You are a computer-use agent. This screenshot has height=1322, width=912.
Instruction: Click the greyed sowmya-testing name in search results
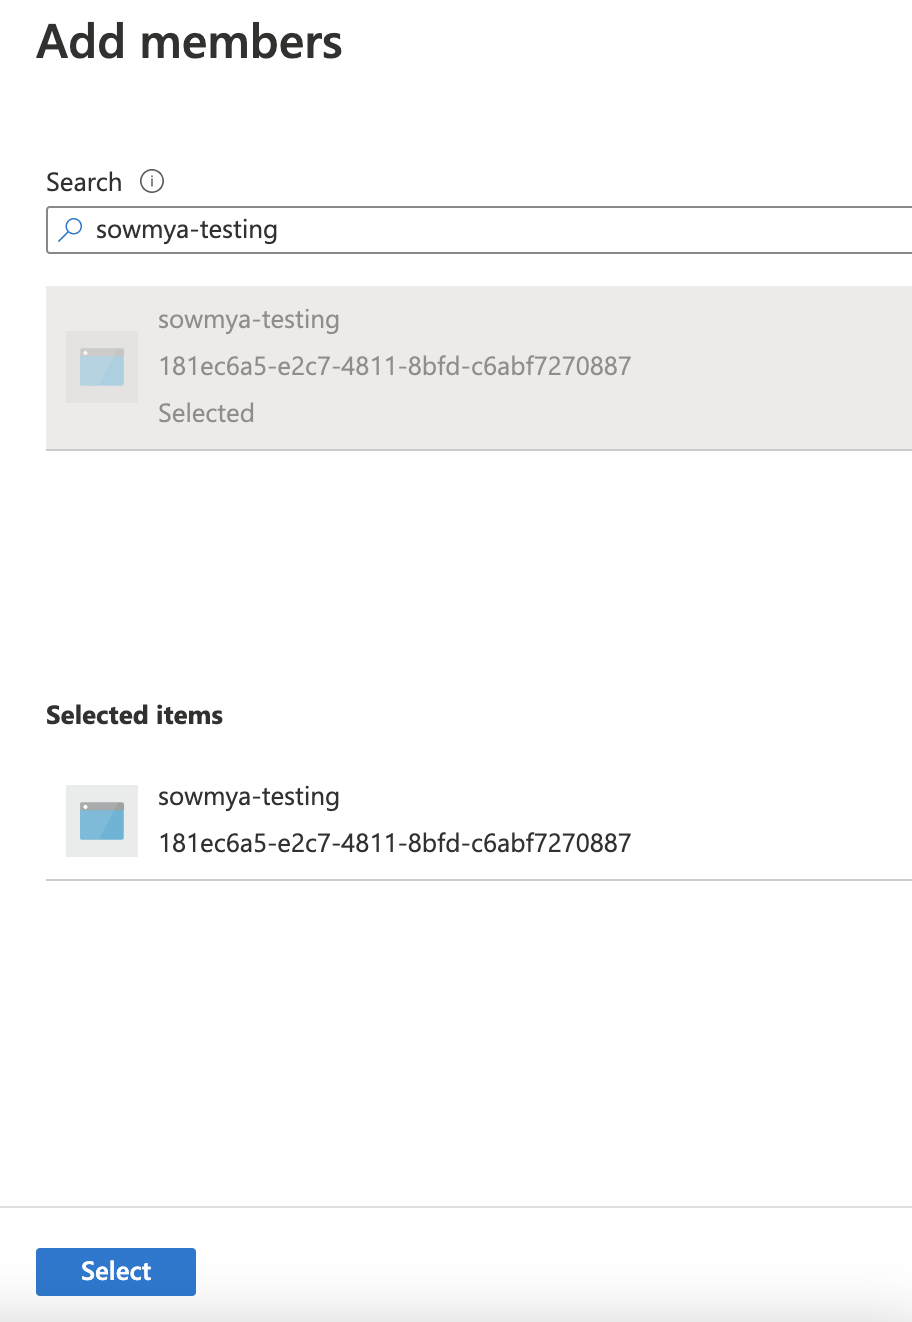249,320
